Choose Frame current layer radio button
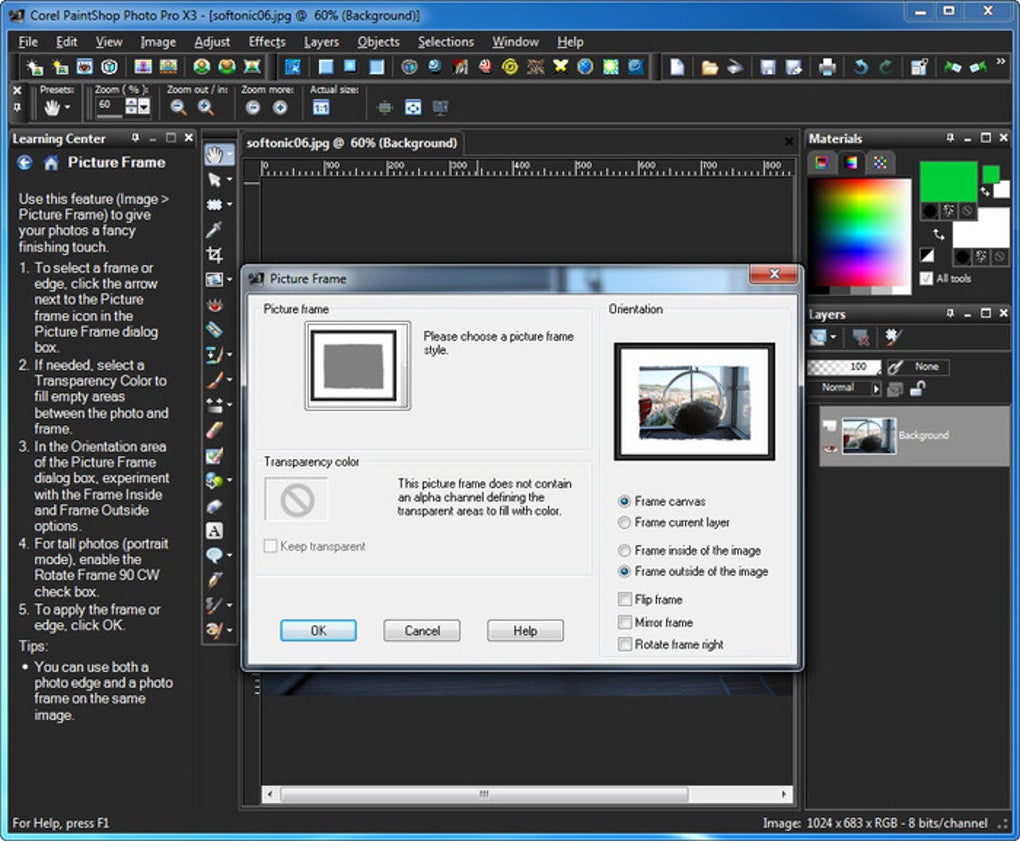The height and width of the screenshot is (841, 1020). 625,523
